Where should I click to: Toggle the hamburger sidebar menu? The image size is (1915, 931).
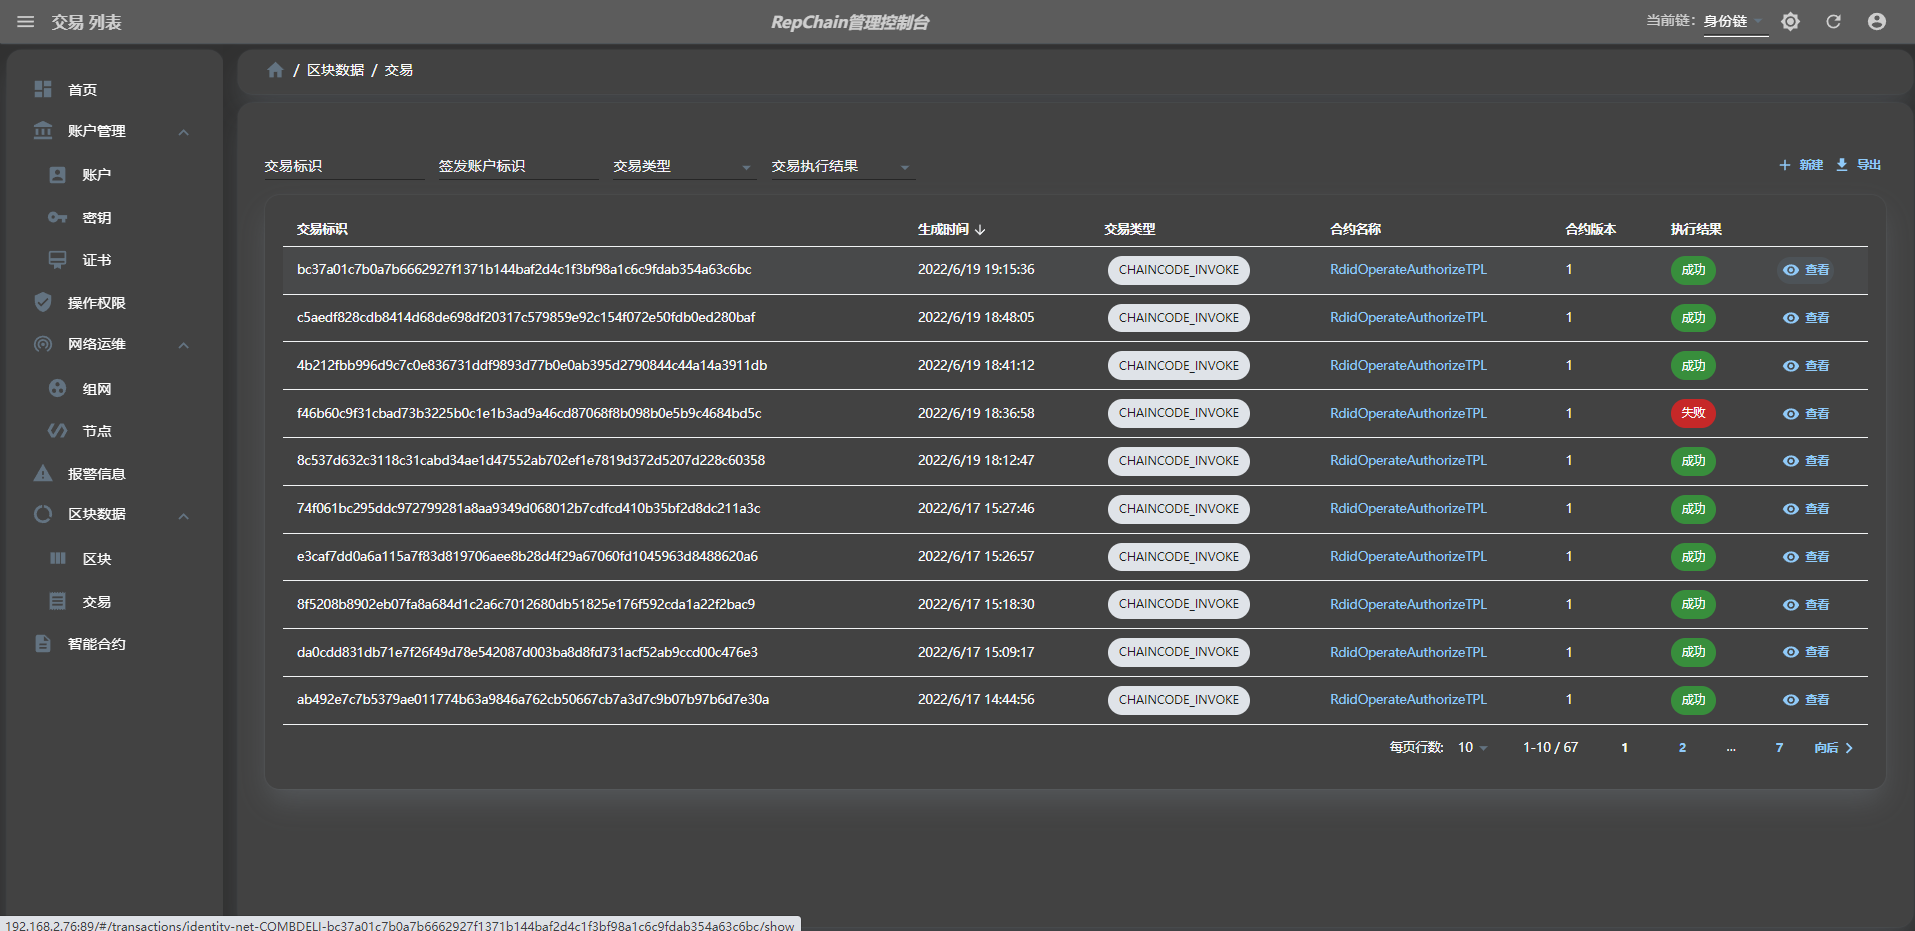[26, 22]
